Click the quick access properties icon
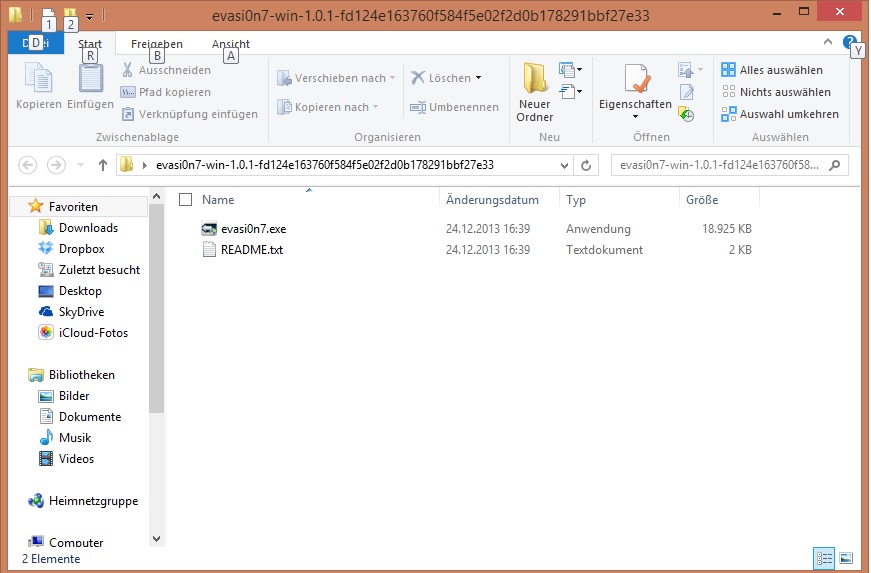871x573 pixels. coord(48,14)
